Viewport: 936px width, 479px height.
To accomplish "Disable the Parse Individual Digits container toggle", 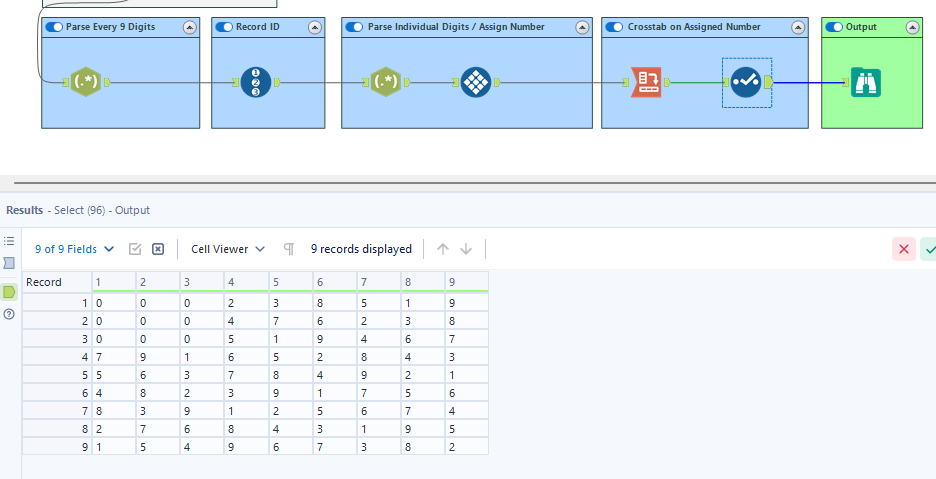I will point(355,27).
